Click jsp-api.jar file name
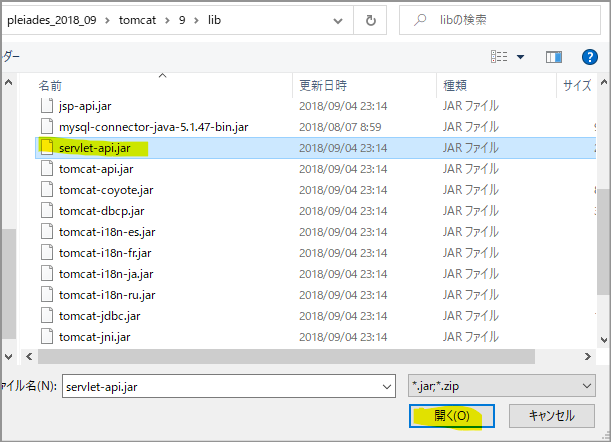 pos(85,106)
